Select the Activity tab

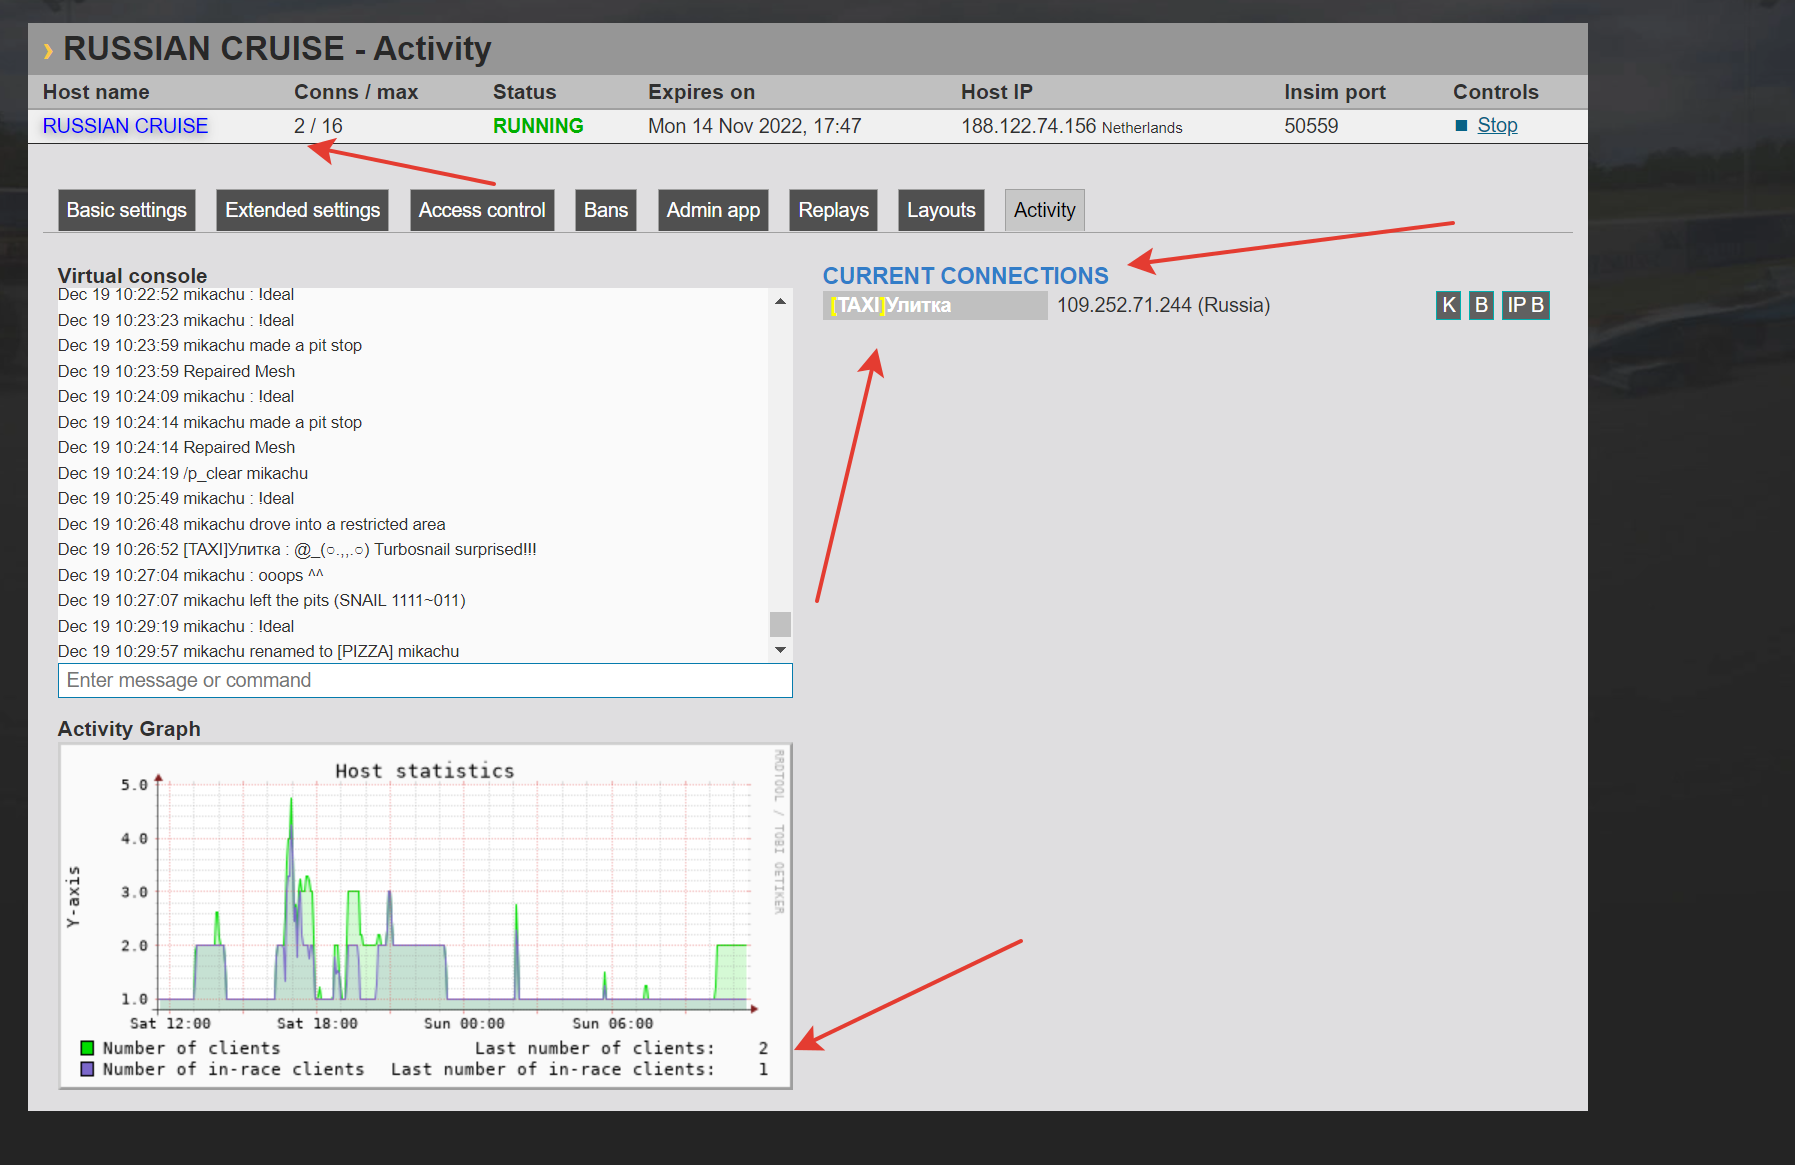(x=1045, y=210)
